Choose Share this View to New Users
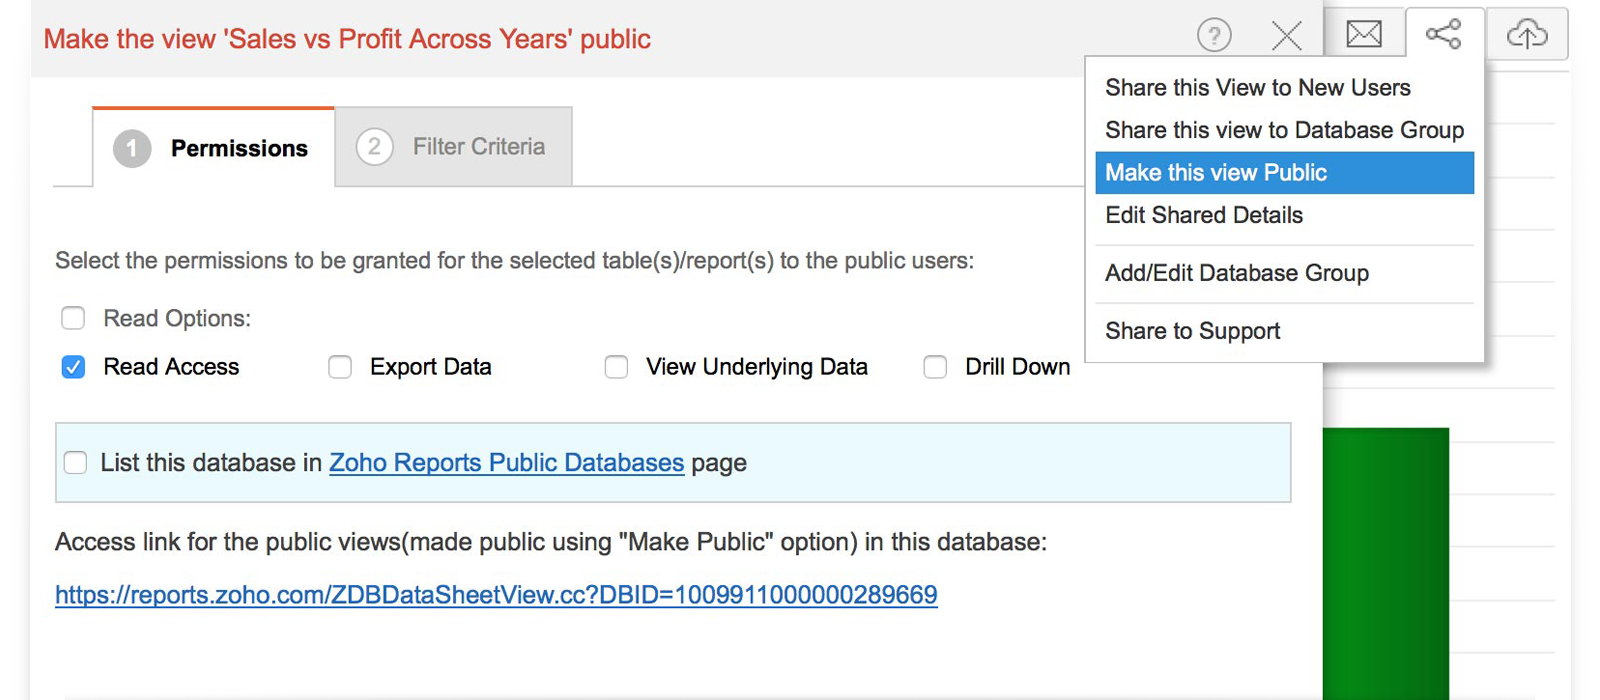1600x700 pixels. 1257,88
